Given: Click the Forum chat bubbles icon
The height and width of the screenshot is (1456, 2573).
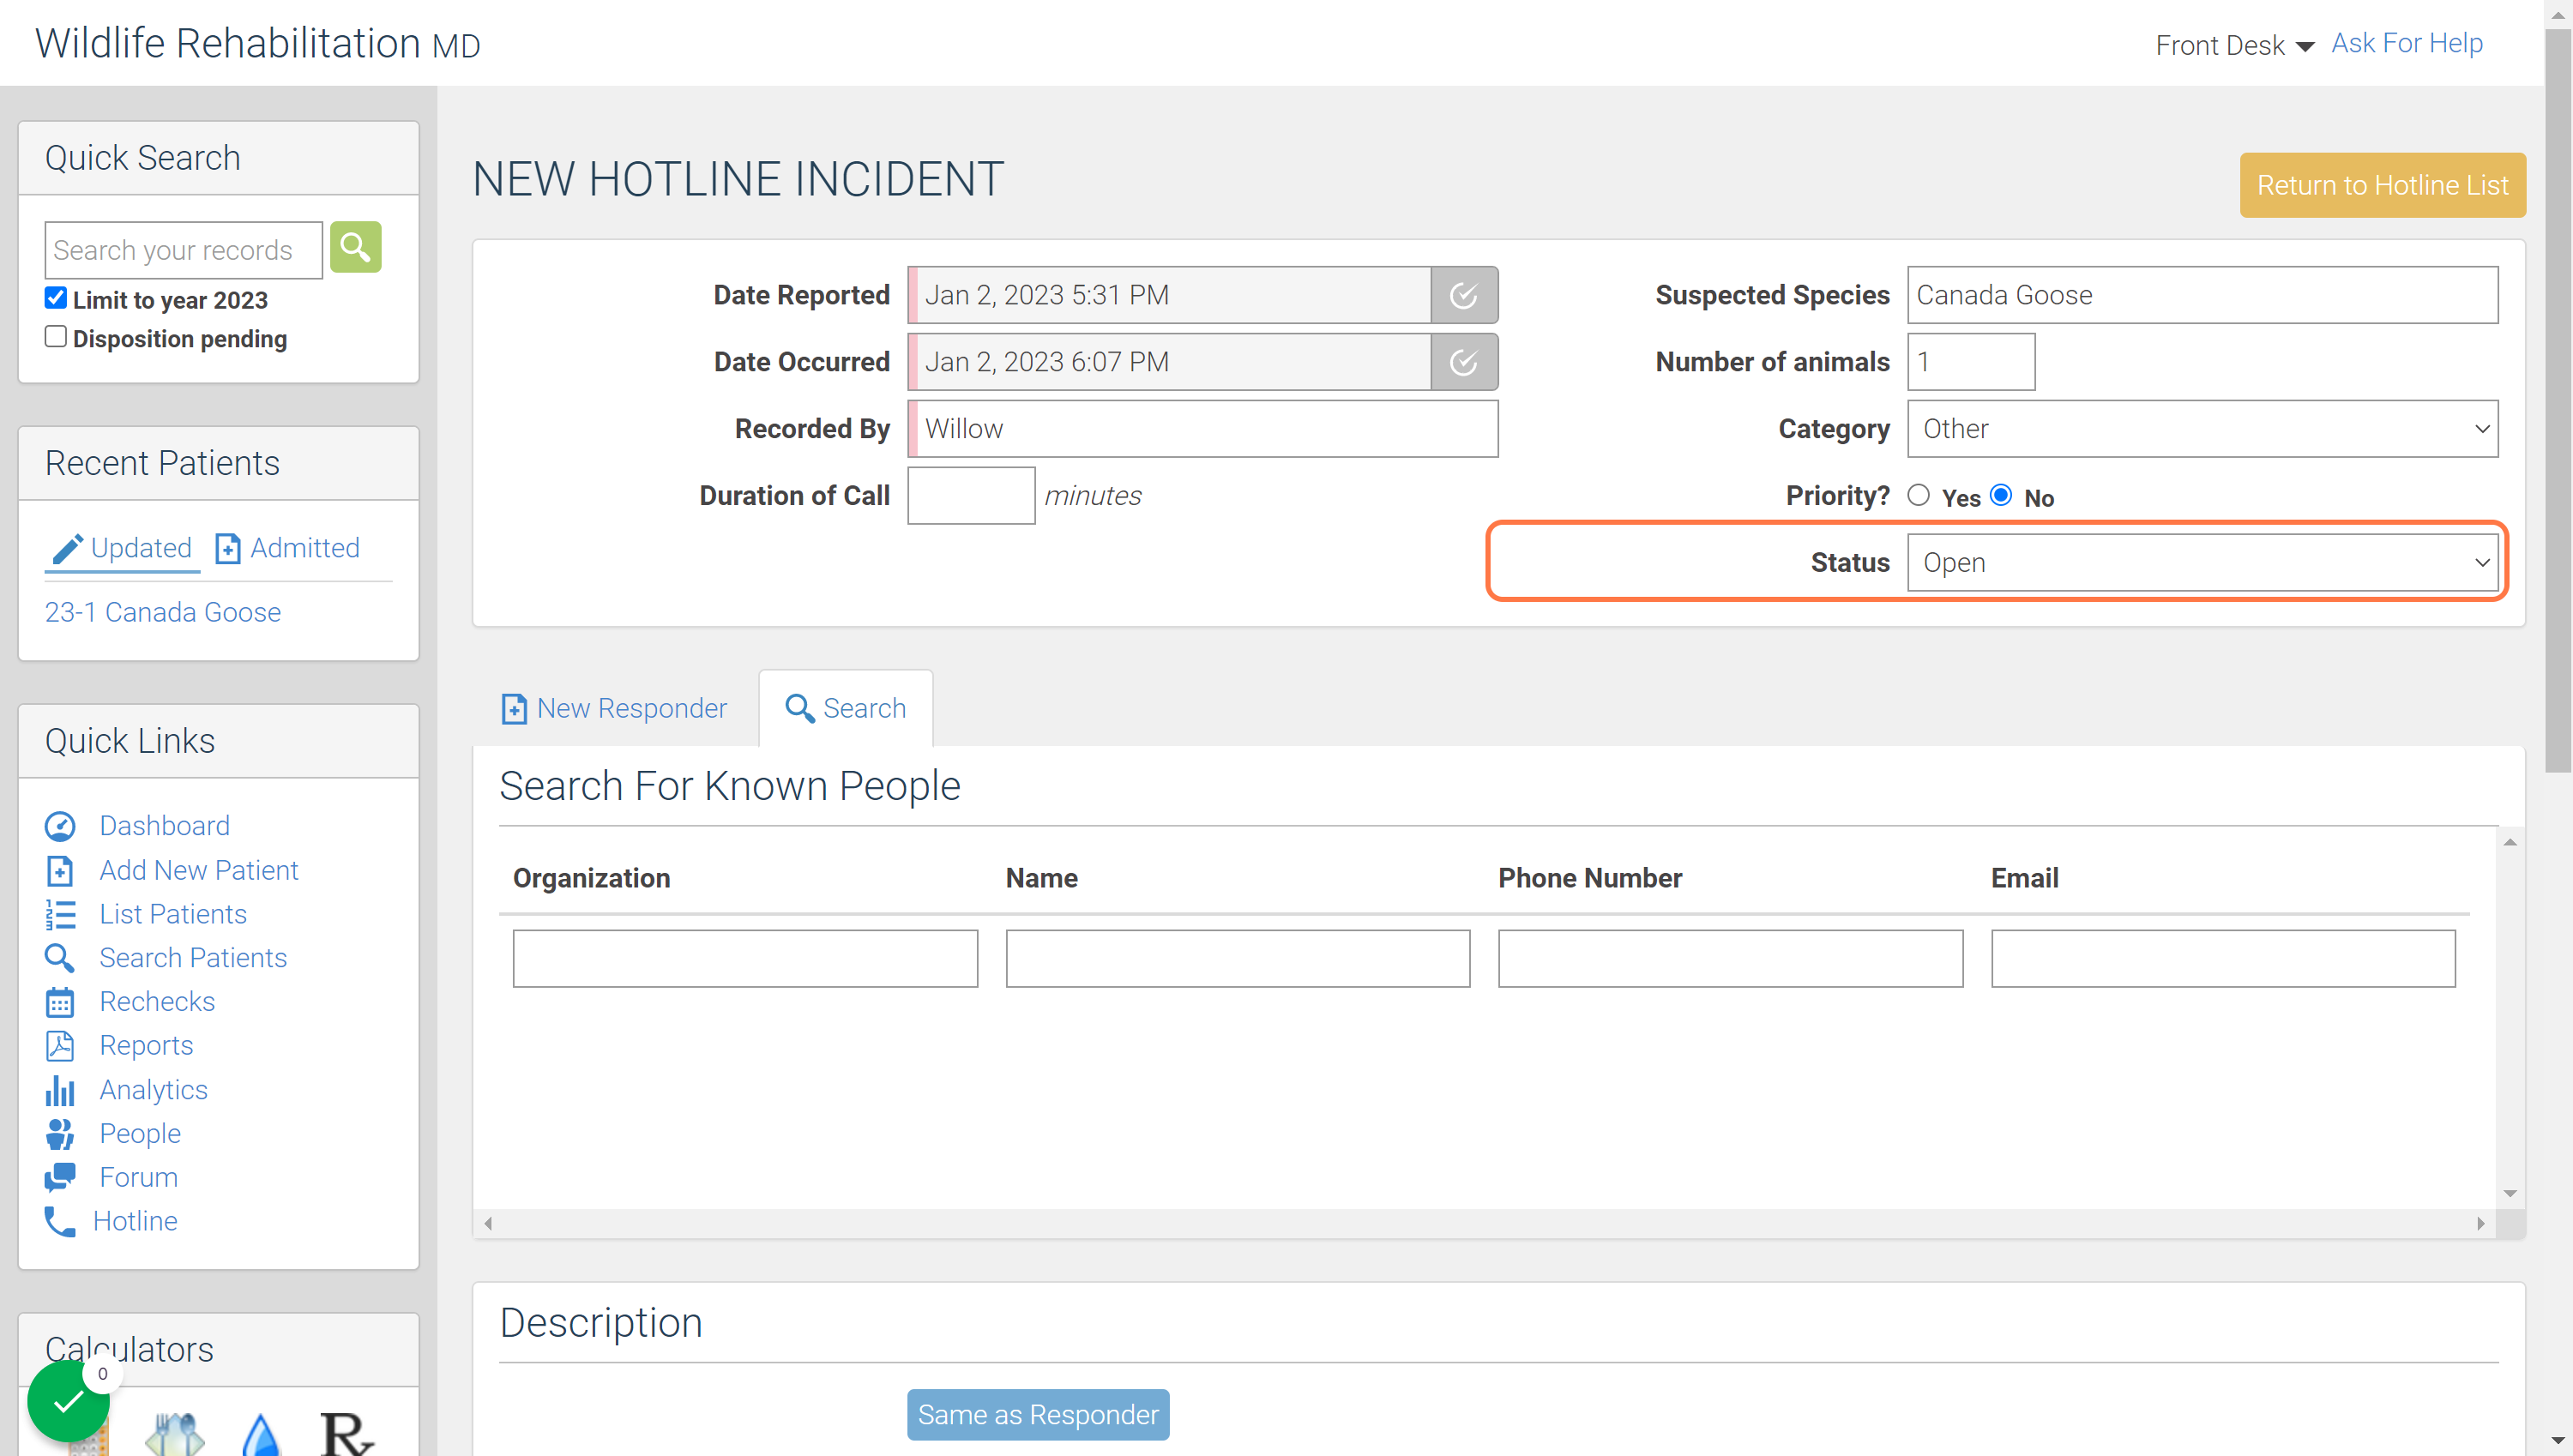Looking at the screenshot, I should pyautogui.click(x=60, y=1177).
